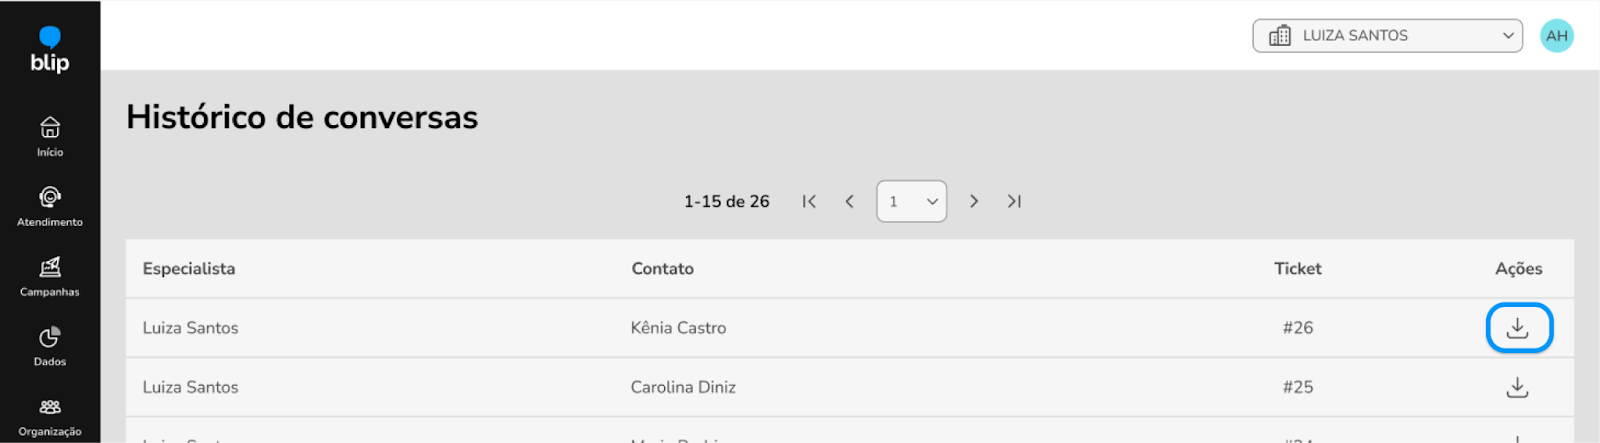The width and height of the screenshot is (1600, 443).
Task: Go to next page
Action: tap(974, 201)
